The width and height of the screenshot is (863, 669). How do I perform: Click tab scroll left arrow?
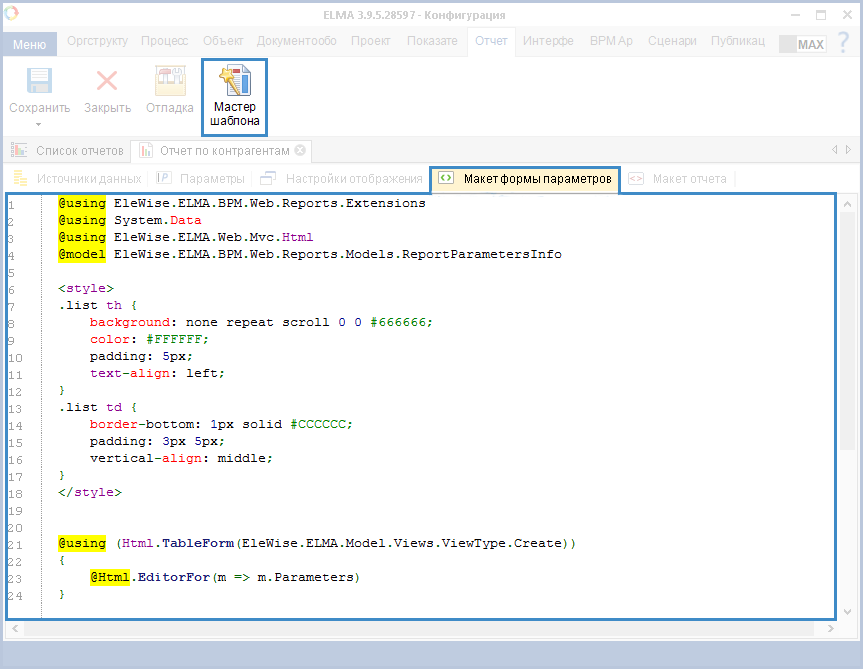click(835, 150)
